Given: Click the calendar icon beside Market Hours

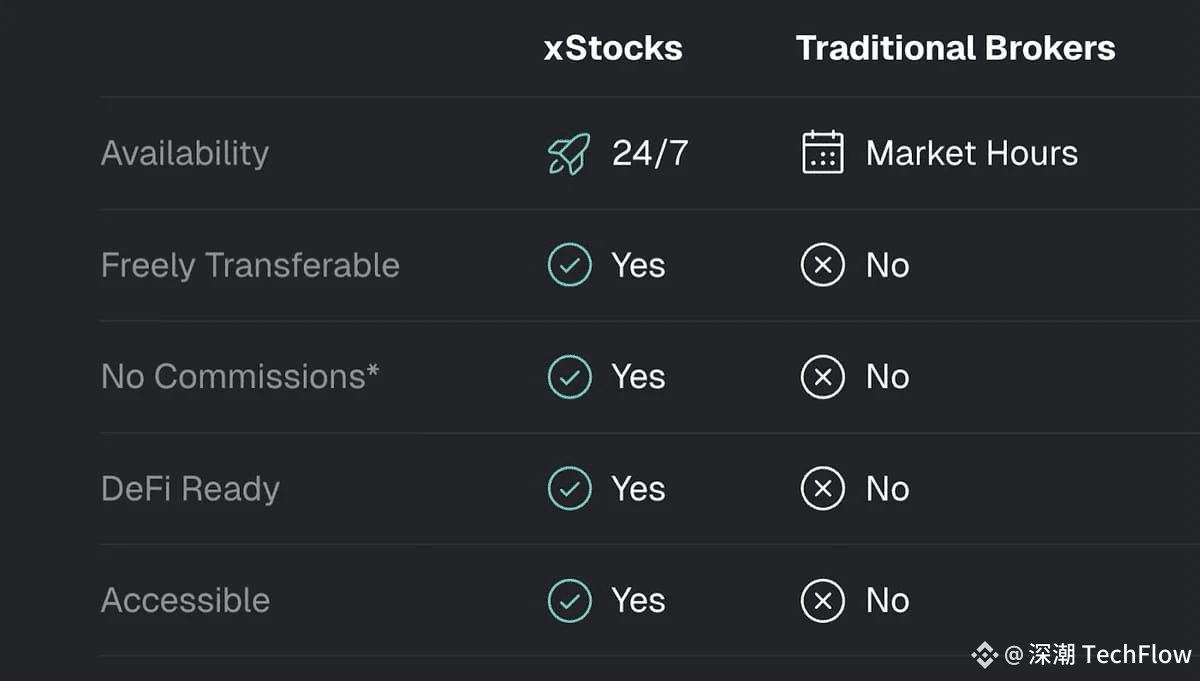Looking at the screenshot, I should point(823,153).
